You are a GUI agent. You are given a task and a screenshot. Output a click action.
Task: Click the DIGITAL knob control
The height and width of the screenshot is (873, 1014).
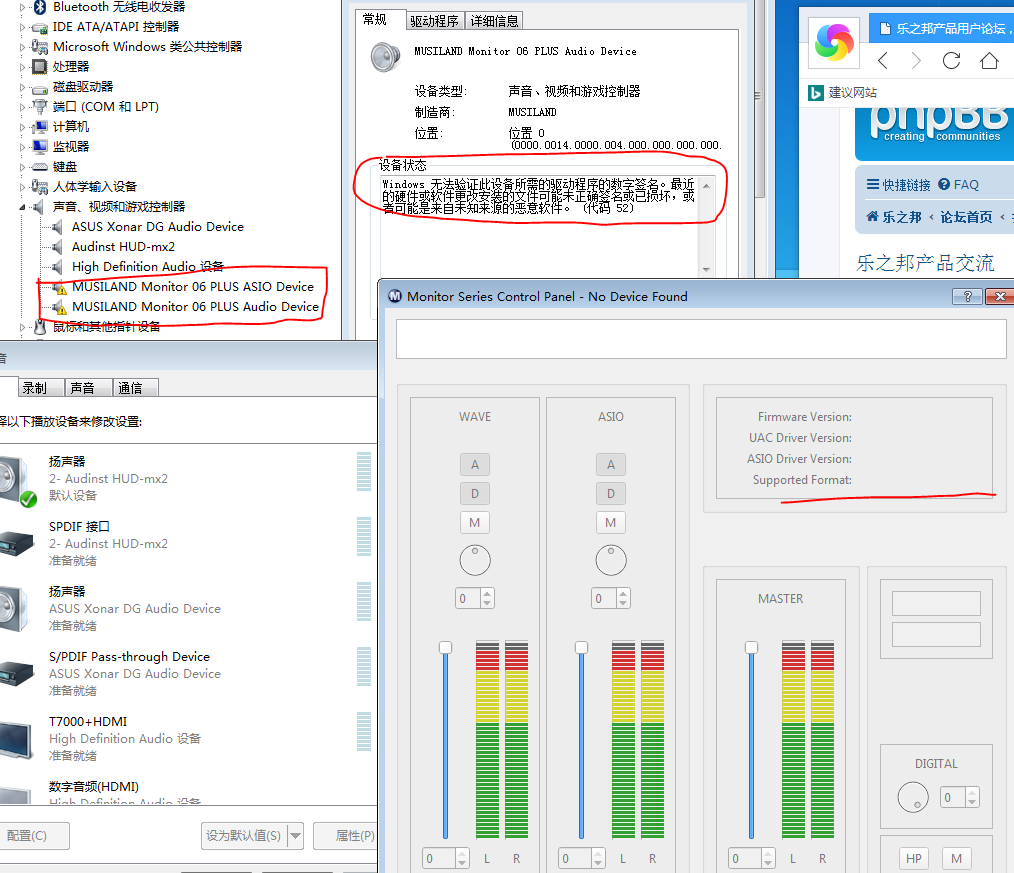click(913, 797)
